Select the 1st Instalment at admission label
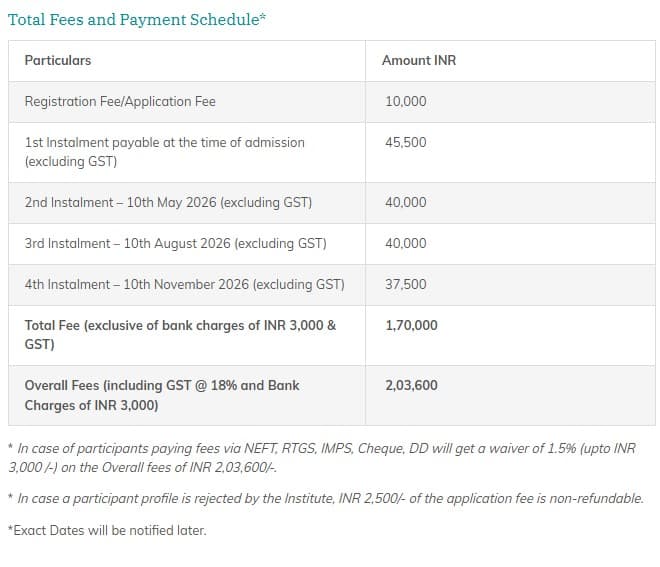The width and height of the screenshot is (660, 567). click(164, 151)
